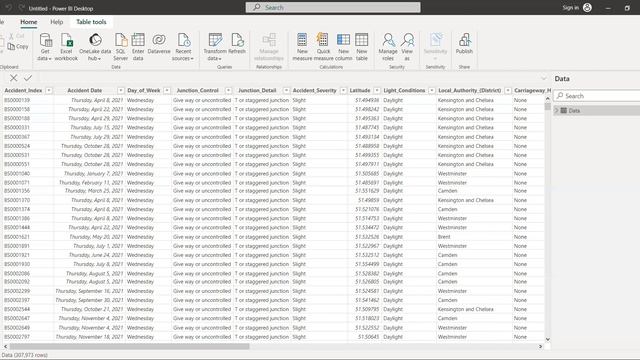The image size is (640, 360).
Task: Open Junction_Control column filter dropdown
Action: pyautogui.click(x=229, y=90)
